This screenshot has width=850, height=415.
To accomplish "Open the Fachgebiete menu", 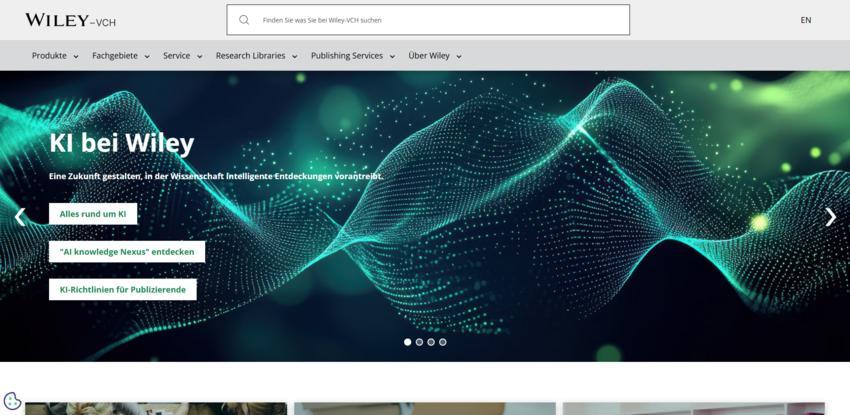I will coord(115,55).
